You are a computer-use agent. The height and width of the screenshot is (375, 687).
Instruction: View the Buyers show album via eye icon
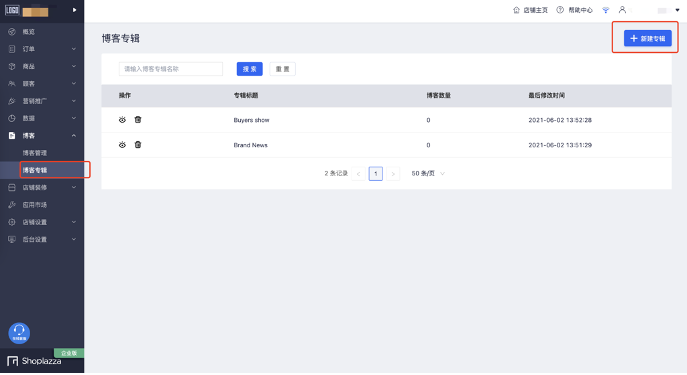coord(122,120)
